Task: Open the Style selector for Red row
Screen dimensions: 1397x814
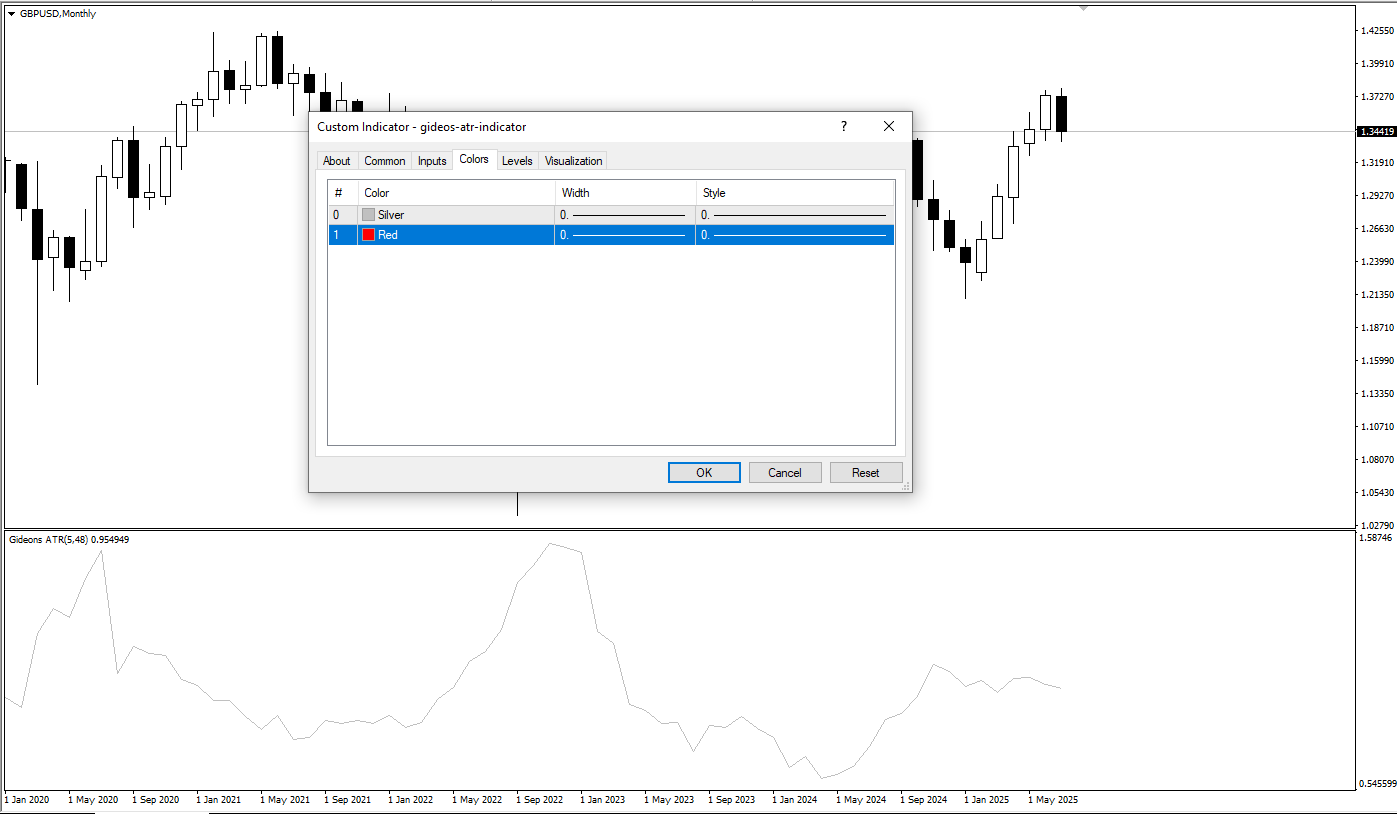Action: click(794, 235)
